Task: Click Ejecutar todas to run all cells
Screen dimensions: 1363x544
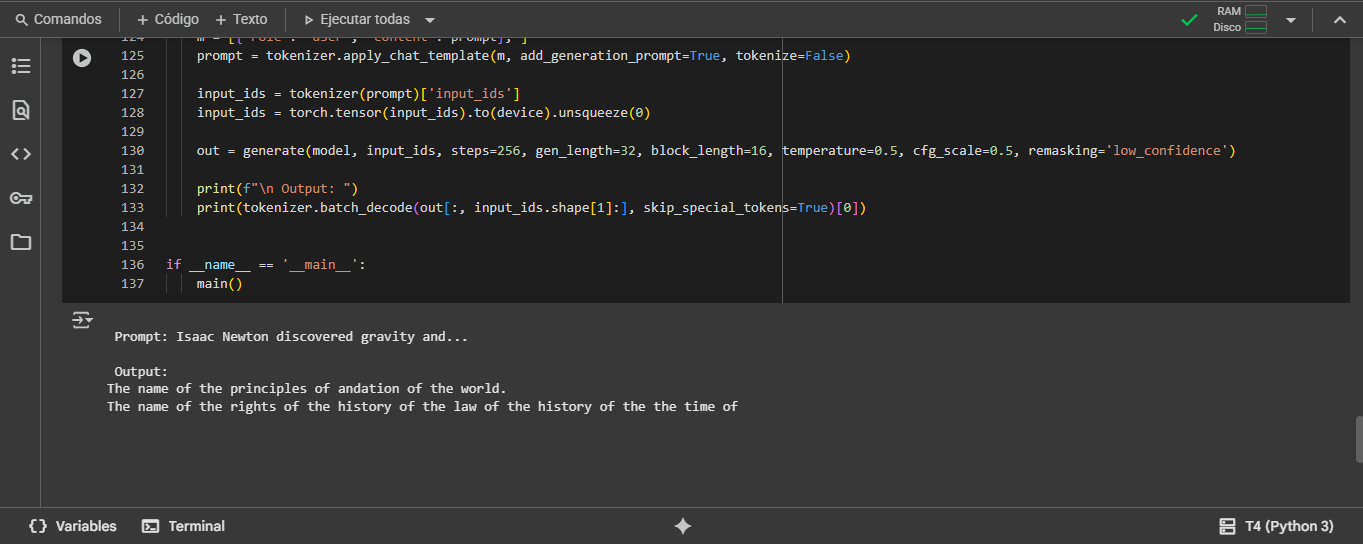Action: click(356, 20)
